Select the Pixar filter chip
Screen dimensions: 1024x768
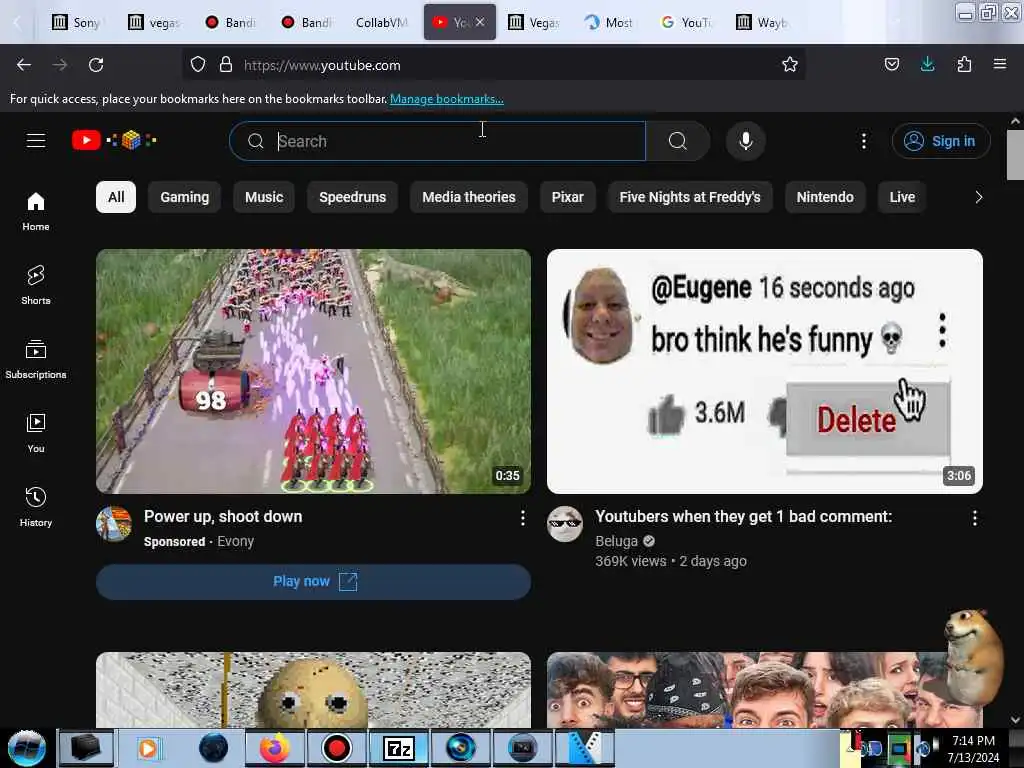[x=568, y=197]
